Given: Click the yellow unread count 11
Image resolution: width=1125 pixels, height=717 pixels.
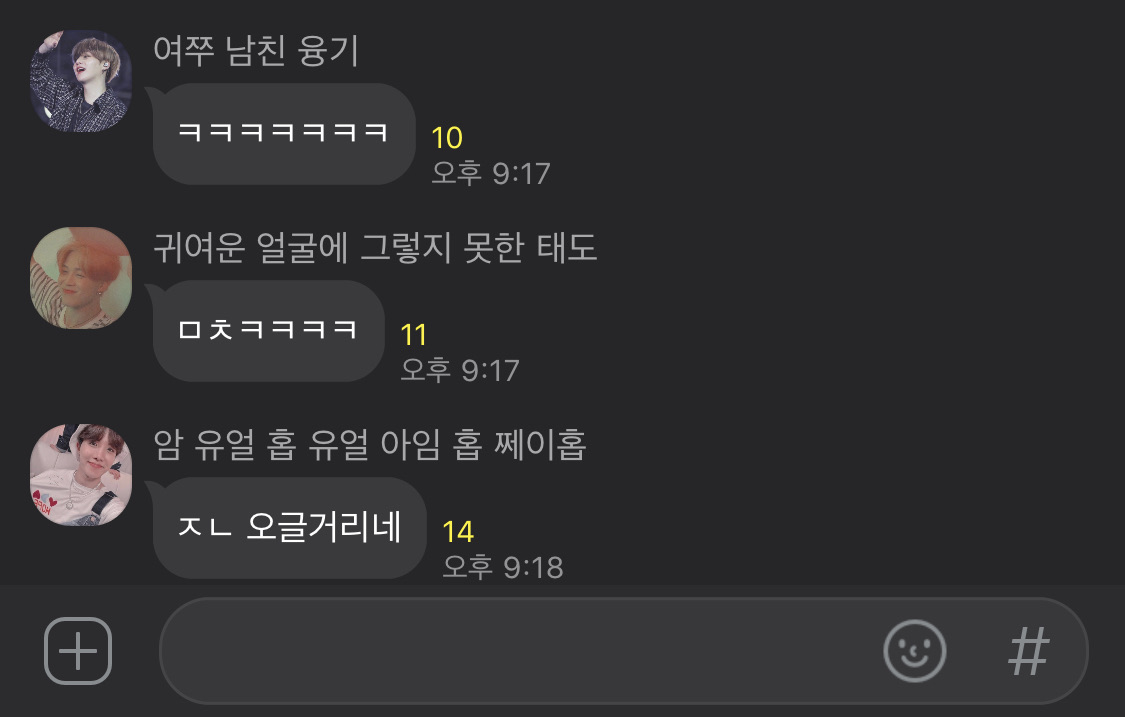Looking at the screenshot, I should 413,334.
